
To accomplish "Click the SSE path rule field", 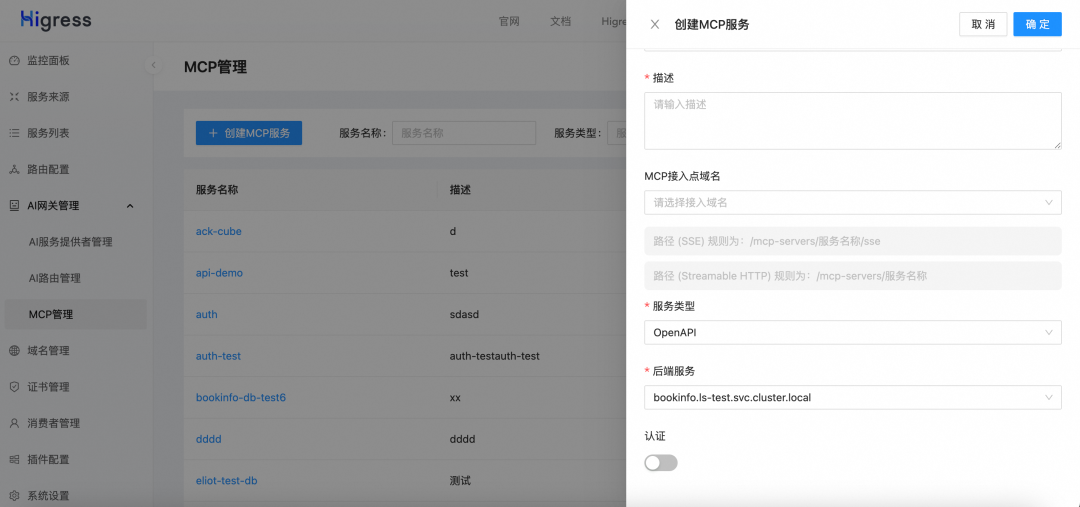I will pyautogui.click(x=853, y=241).
